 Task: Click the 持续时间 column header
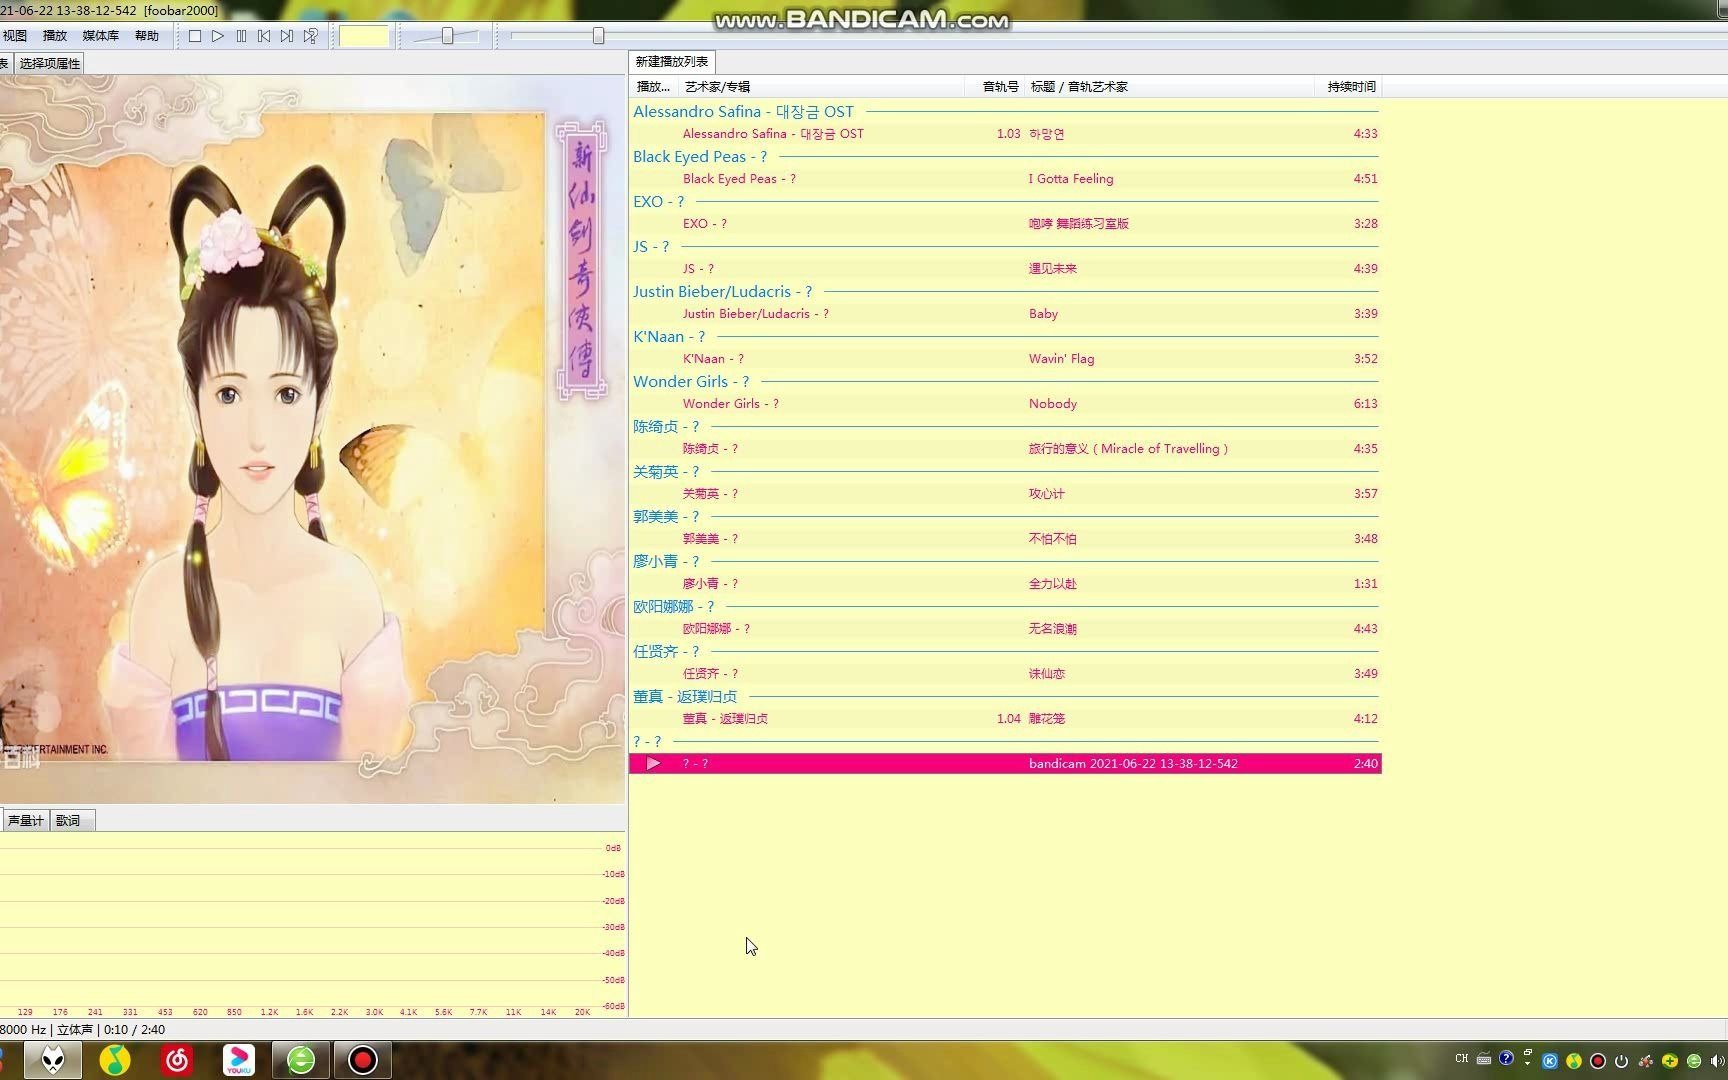[1349, 87]
